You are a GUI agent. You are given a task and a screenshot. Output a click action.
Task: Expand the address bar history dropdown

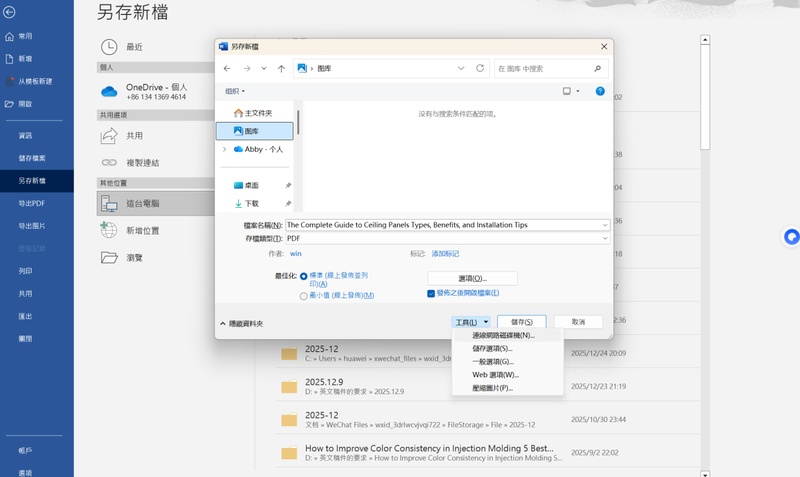[x=461, y=68]
